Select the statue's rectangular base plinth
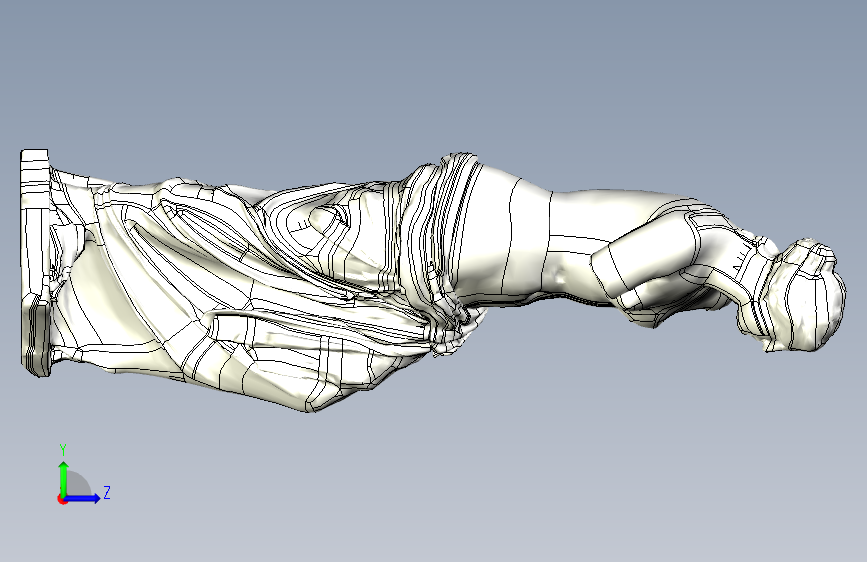Screen dimensions: 867x562 [36, 263]
